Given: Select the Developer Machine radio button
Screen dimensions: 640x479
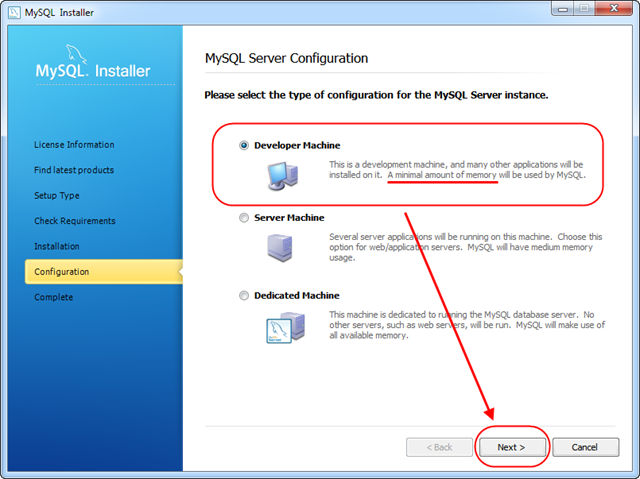Looking at the screenshot, I should pos(244,145).
